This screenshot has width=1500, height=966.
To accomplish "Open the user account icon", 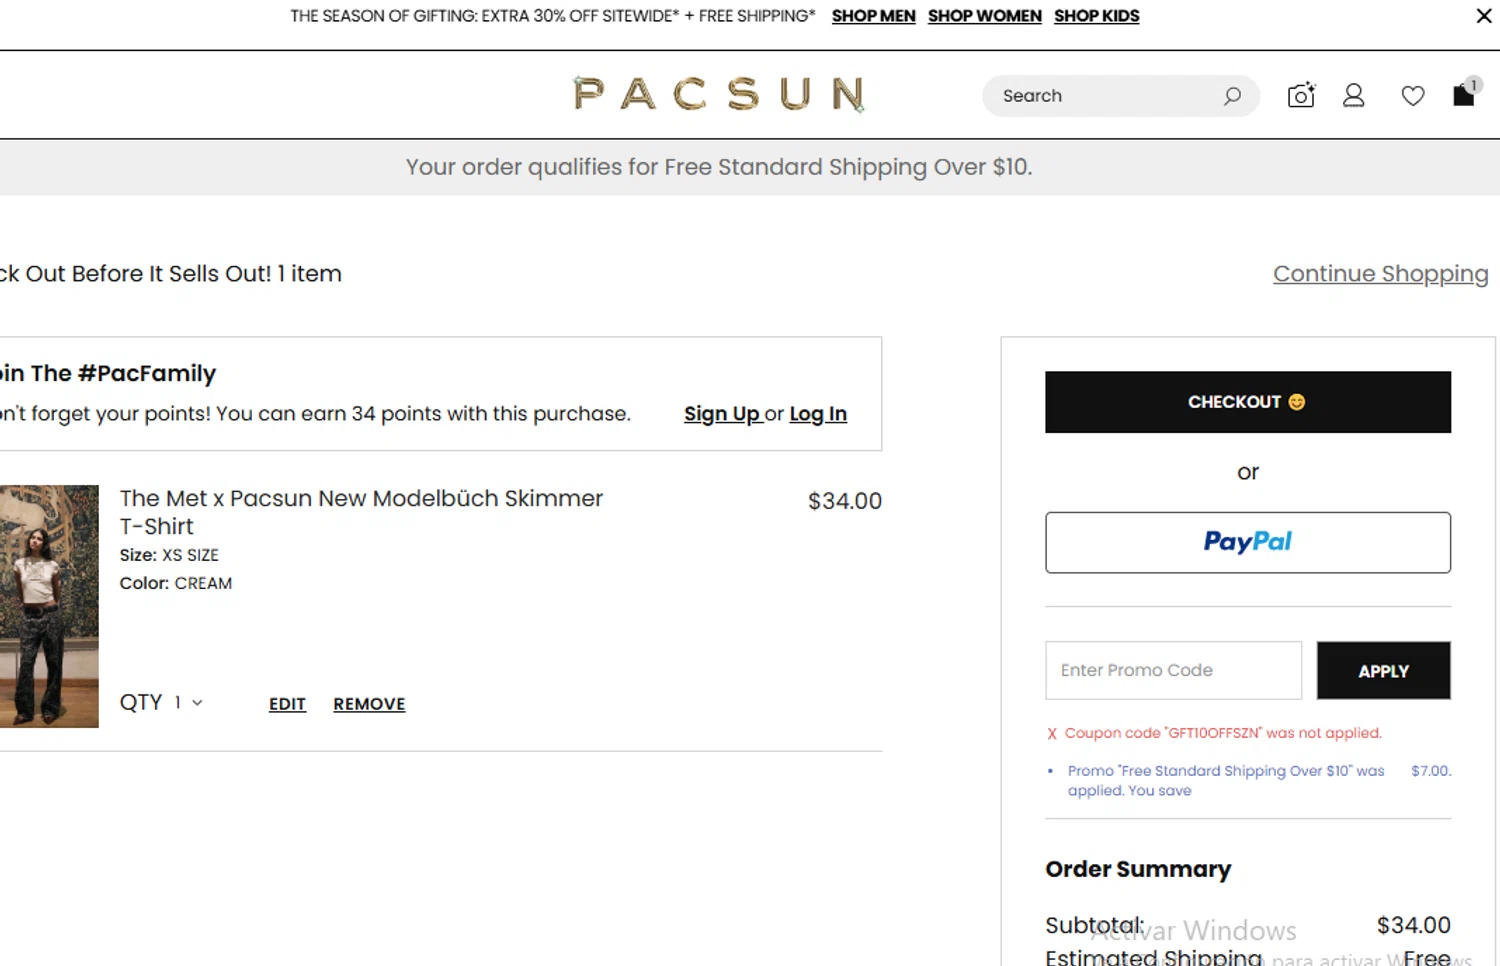I will click(x=1353, y=96).
